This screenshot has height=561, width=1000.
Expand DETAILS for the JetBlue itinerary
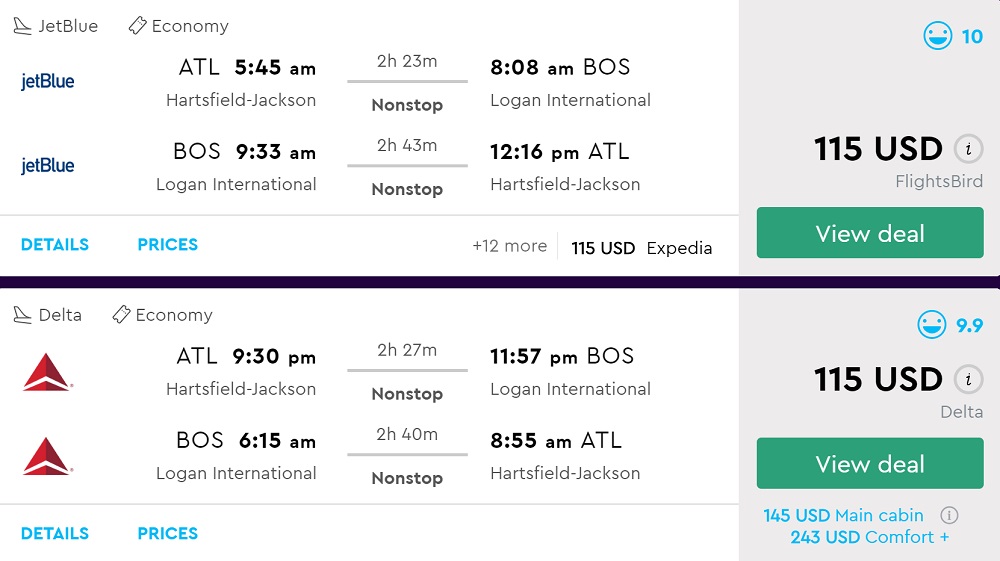click(55, 245)
